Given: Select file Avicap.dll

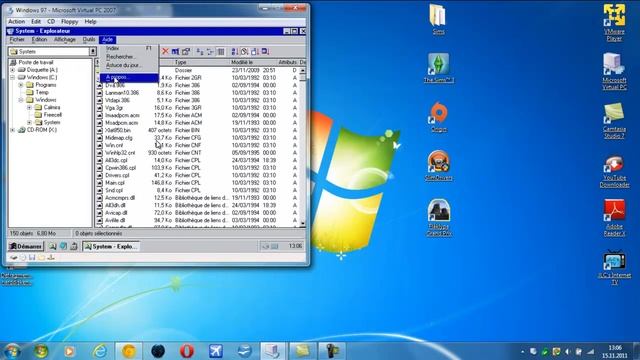Looking at the screenshot, I should 116,213.
